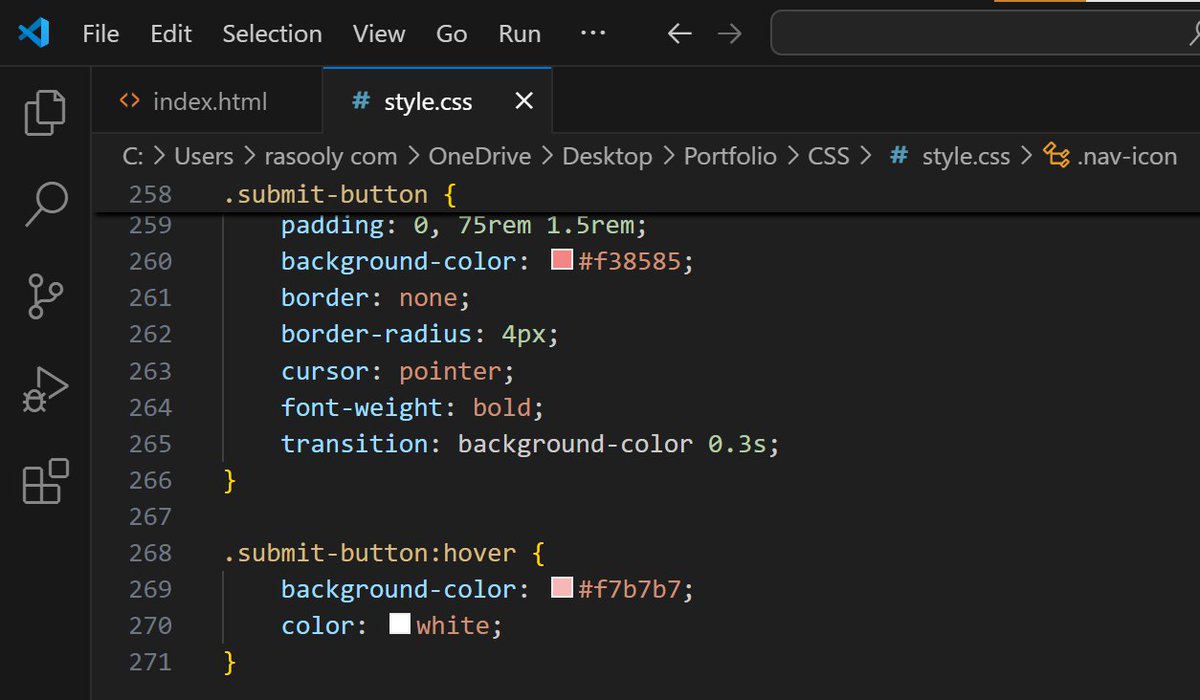Click the .nav-icon symbol icon in breadcrumb
The width and height of the screenshot is (1200, 700).
point(1056,156)
